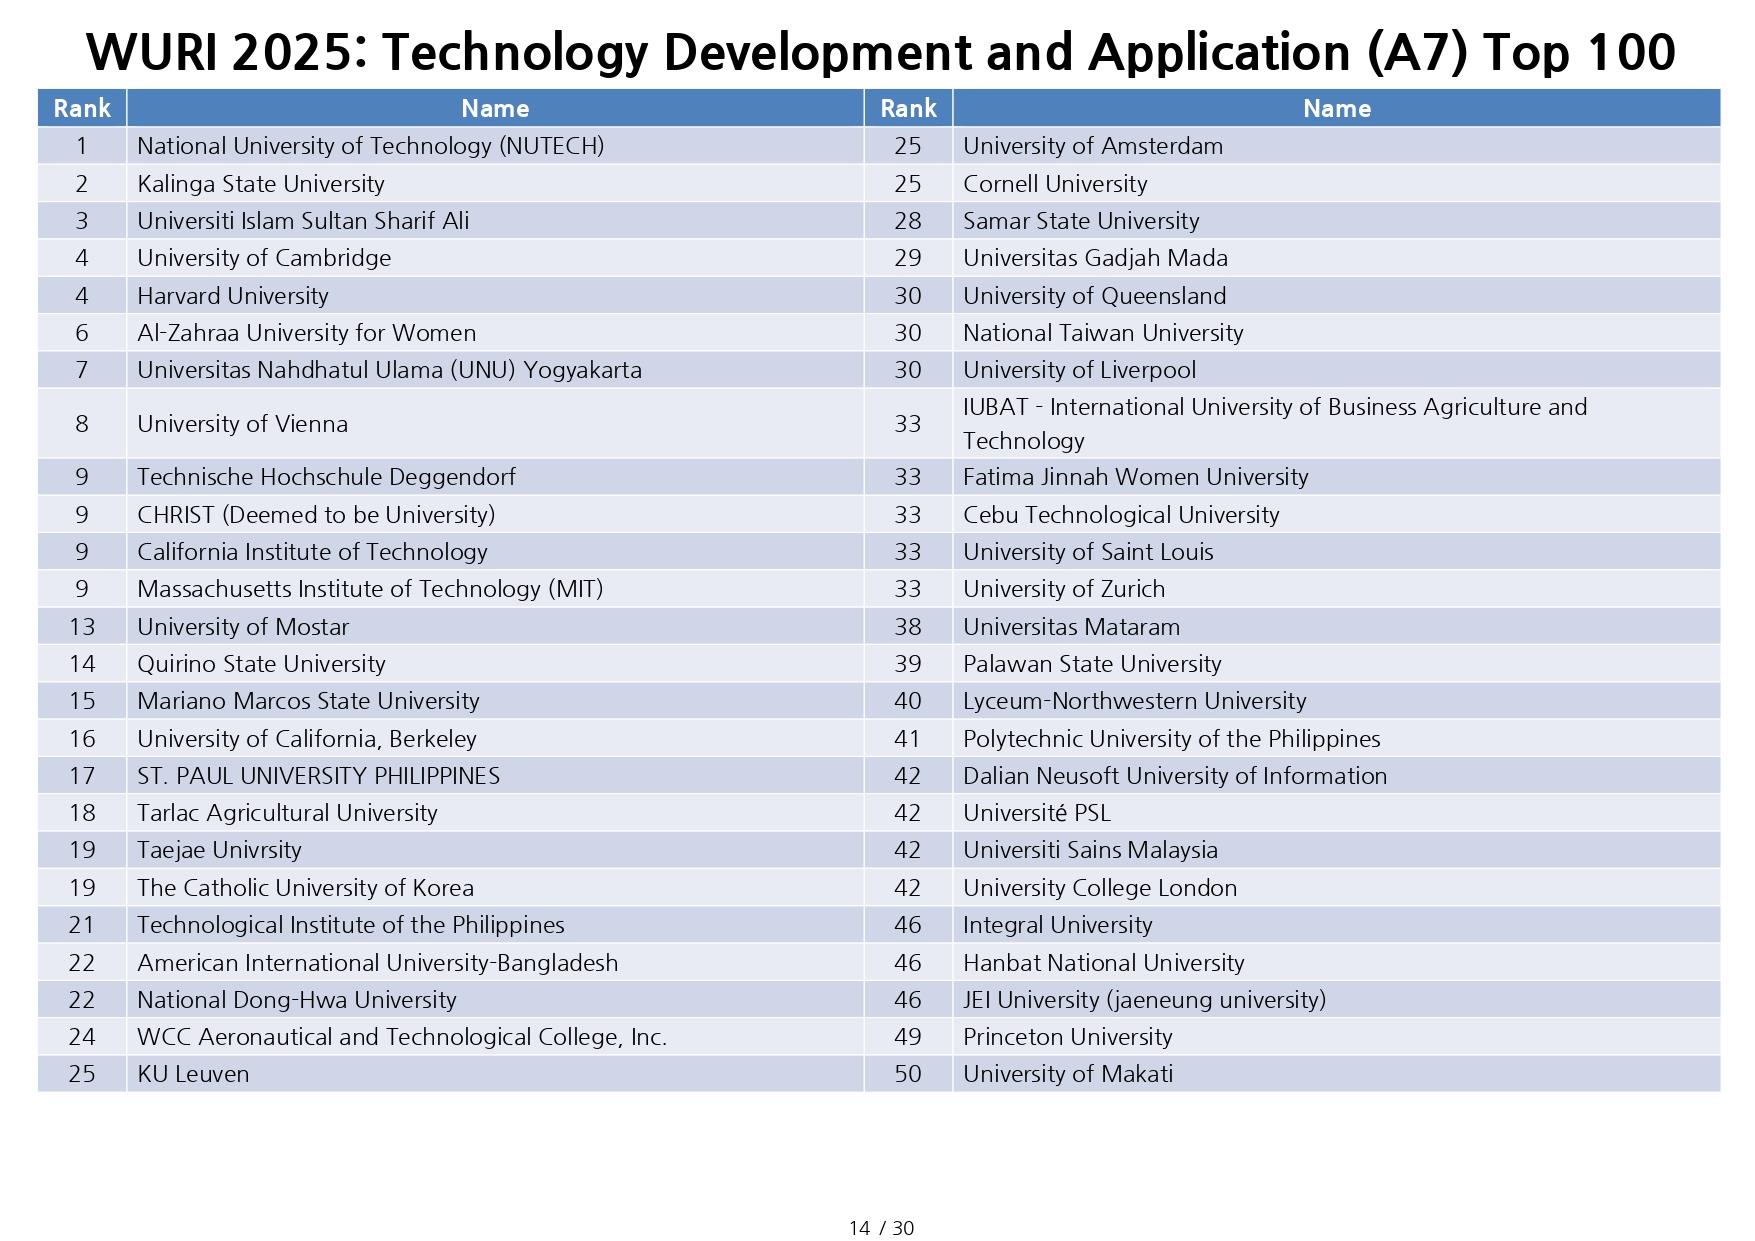Click Harvard University entry

tap(232, 296)
